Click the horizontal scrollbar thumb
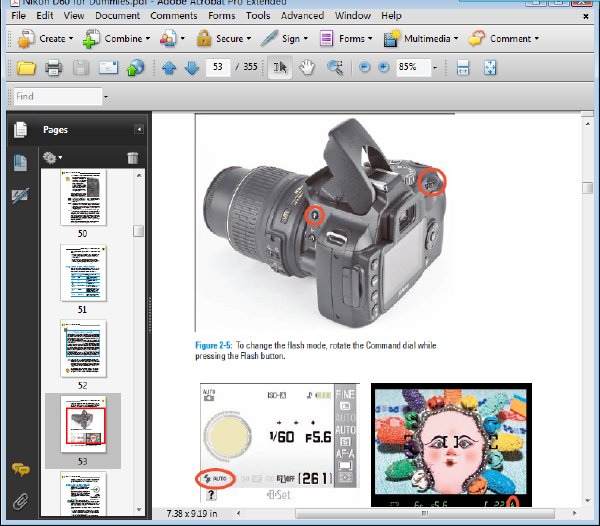Screen dimensions: 600x526 pyautogui.click(x=425, y=513)
